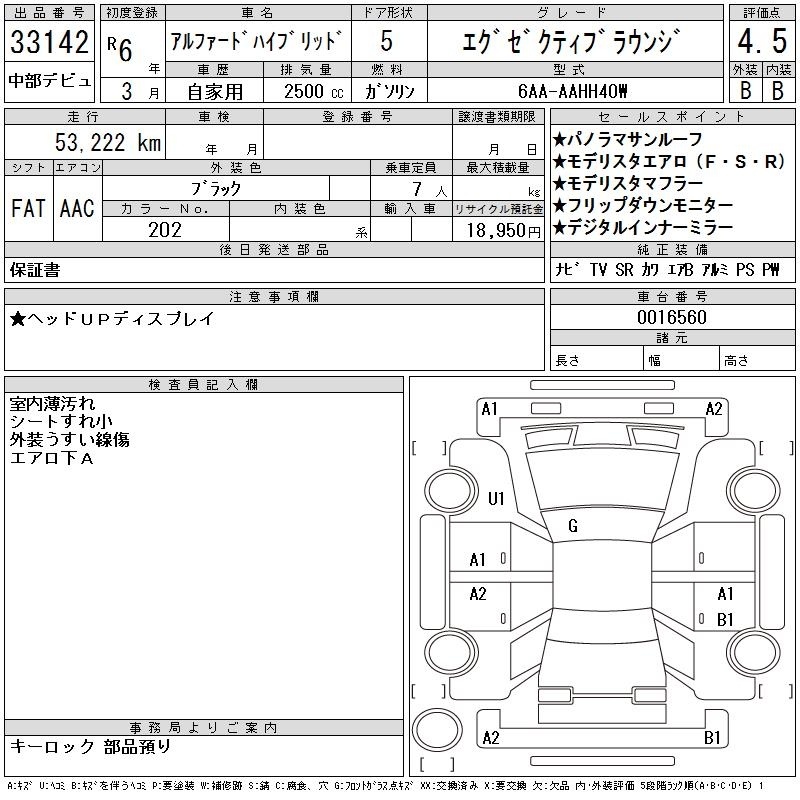Image resolution: width=800 pixels, height=800 pixels.
Task: Click the star before ヘッドUPディスプレイ
Action: (x=18, y=319)
